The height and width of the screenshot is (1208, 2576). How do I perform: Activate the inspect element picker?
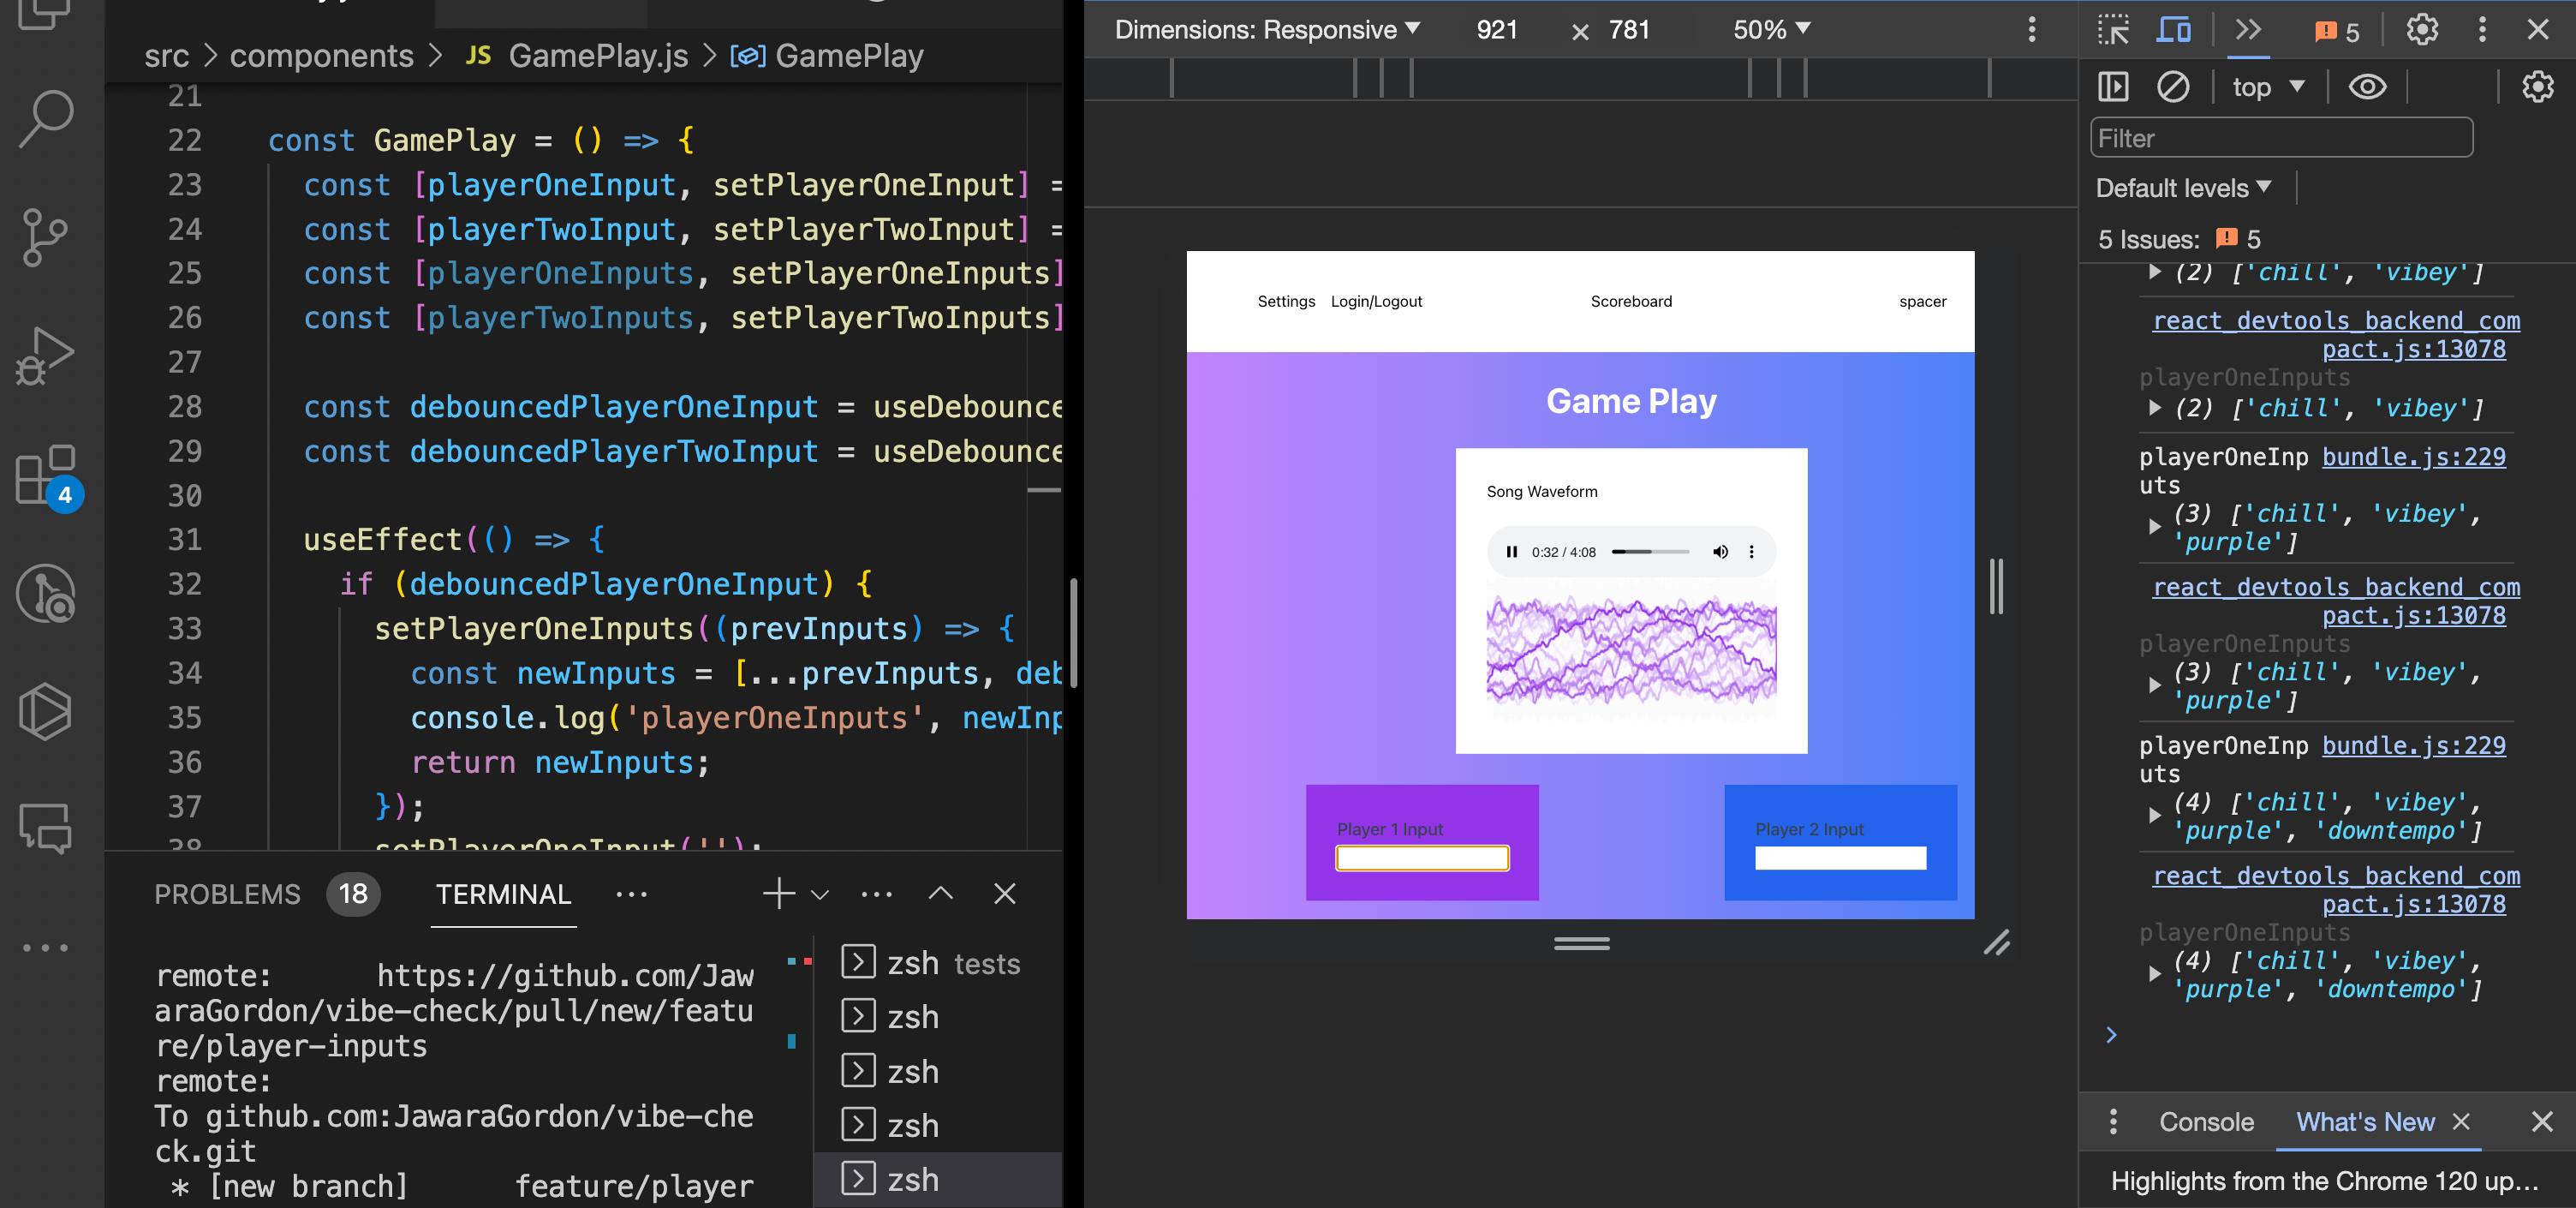point(2113,30)
